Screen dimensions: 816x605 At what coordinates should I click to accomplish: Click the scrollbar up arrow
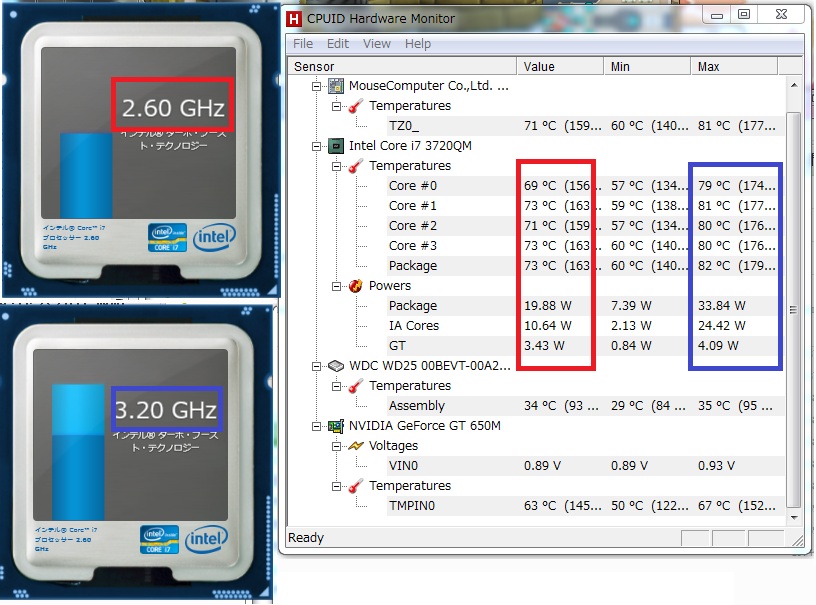(794, 85)
